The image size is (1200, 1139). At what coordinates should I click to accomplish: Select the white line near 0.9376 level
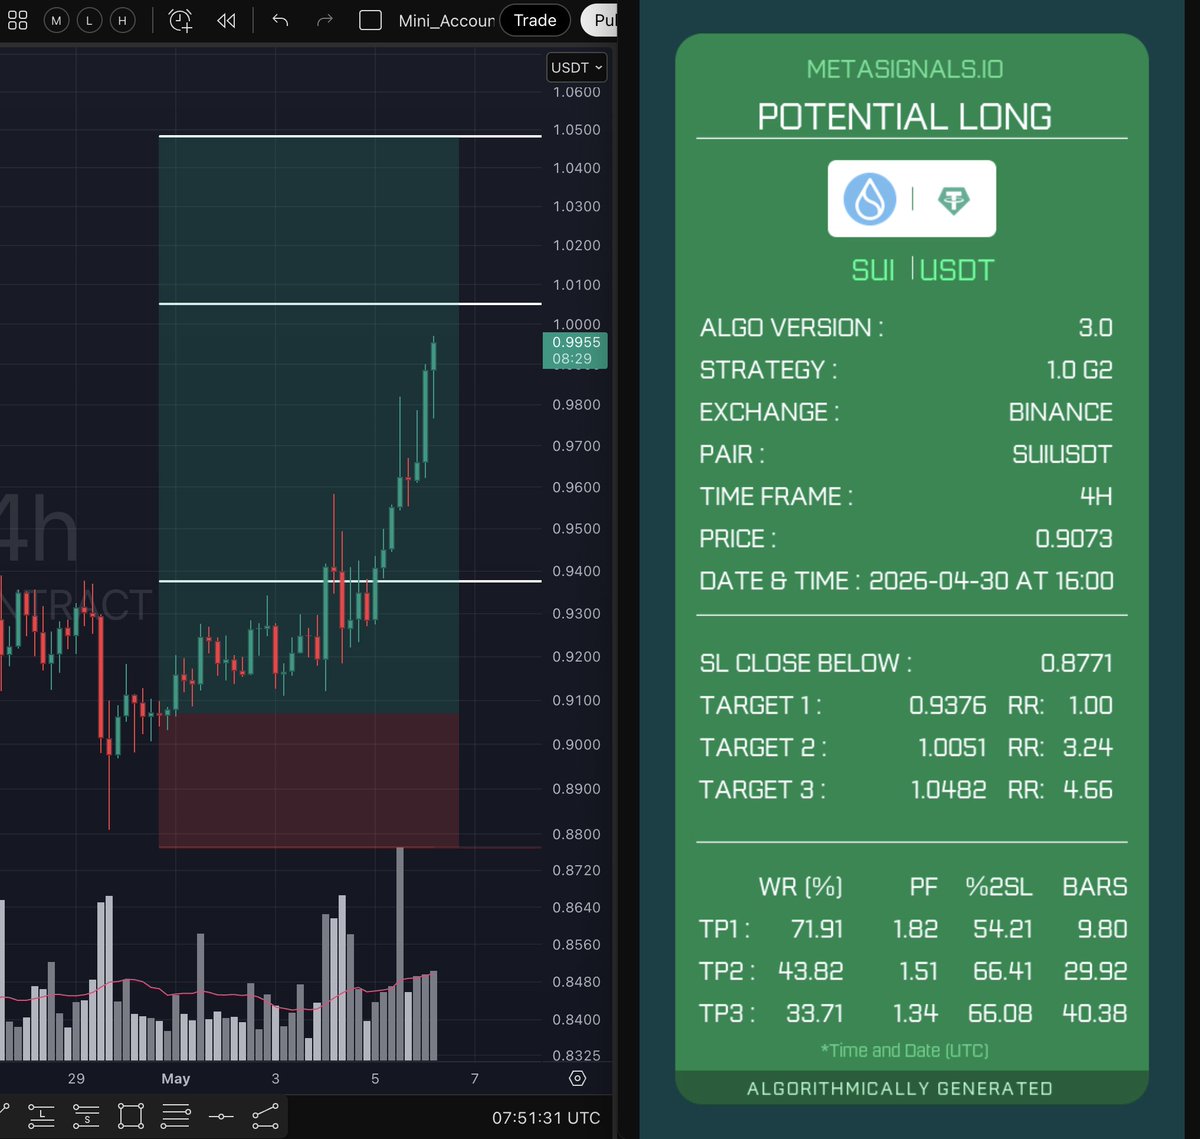(350, 581)
